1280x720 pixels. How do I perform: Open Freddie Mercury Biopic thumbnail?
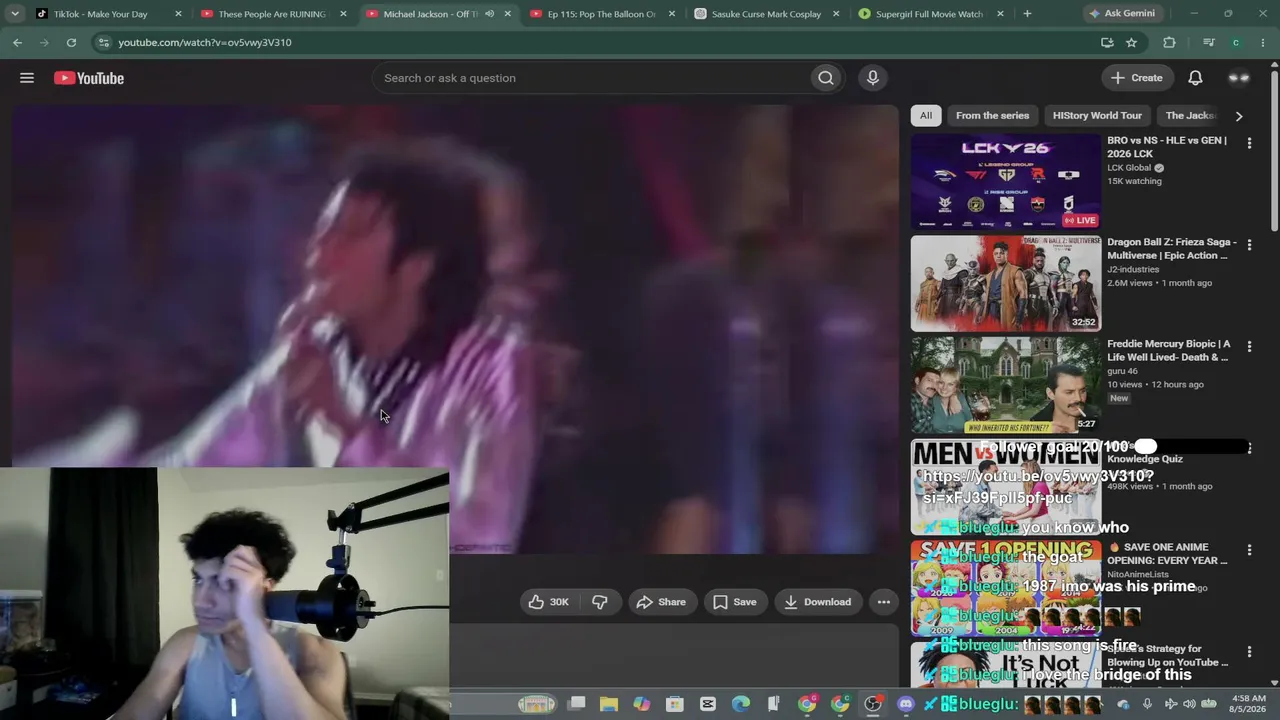click(x=1005, y=385)
